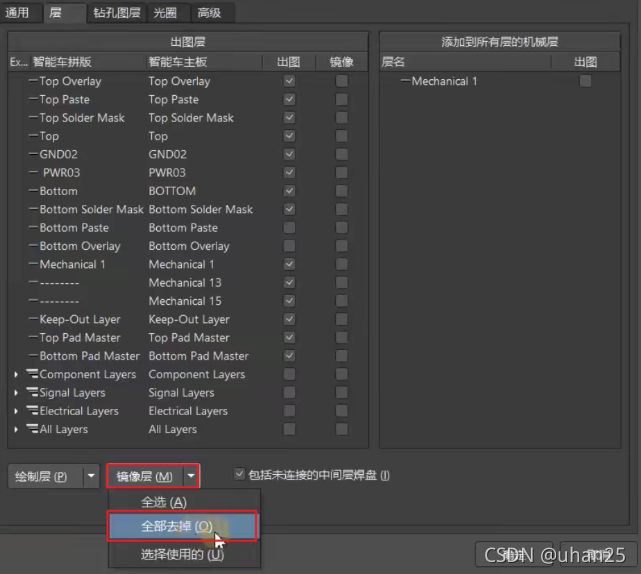Image resolution: width=641 pixels, height=574 pixels.
Task: Enable 镜像 for Mechanical 1 row
Action: (342, 264)
